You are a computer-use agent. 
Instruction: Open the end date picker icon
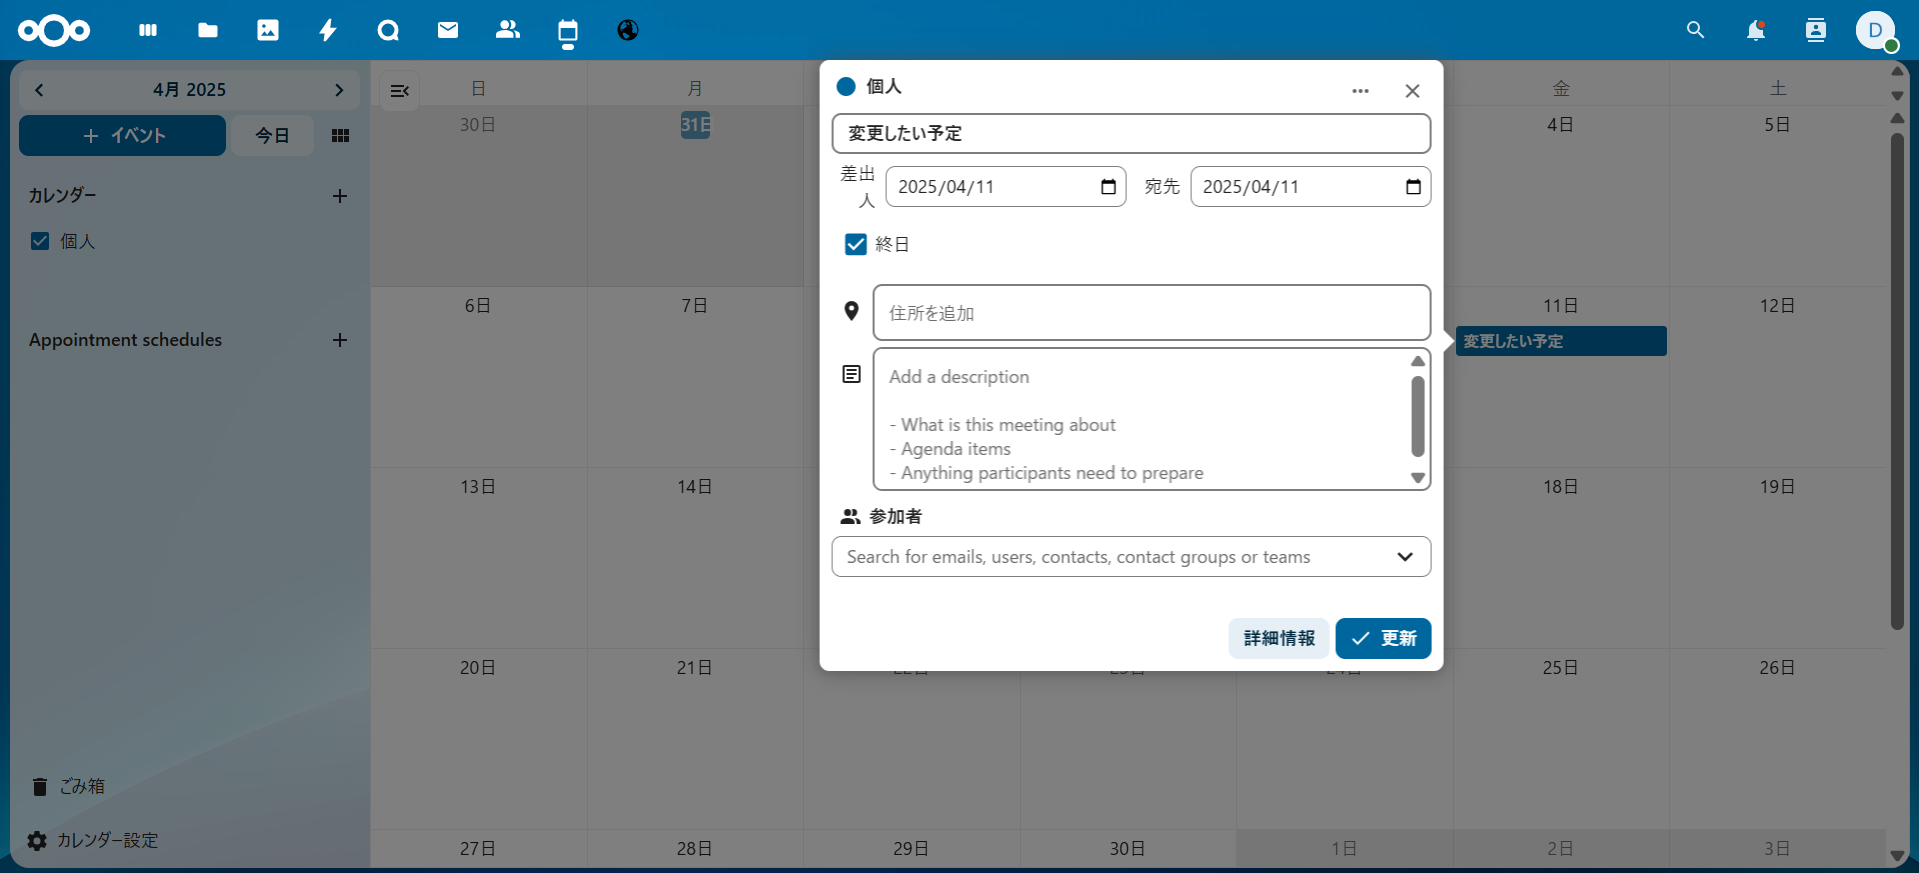[x=1413, y=187]
